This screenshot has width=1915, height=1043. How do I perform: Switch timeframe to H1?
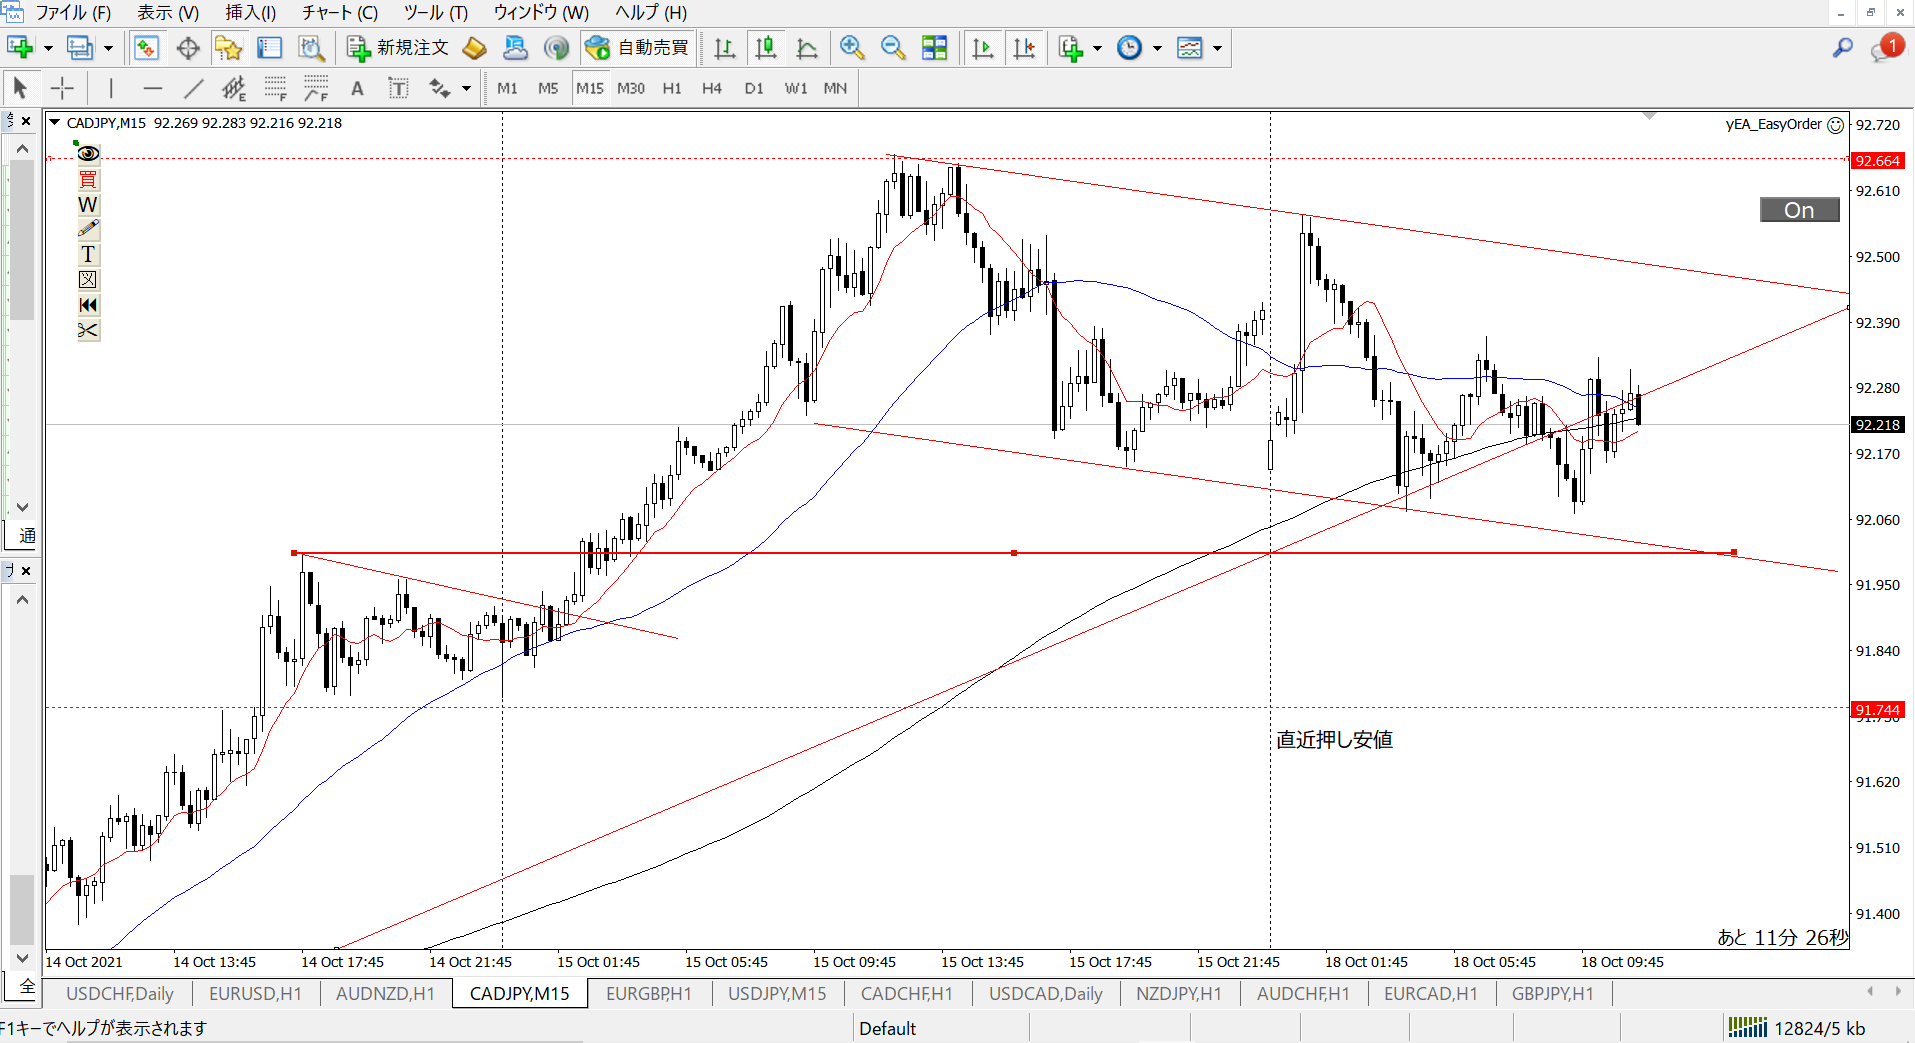coord(672,88)
